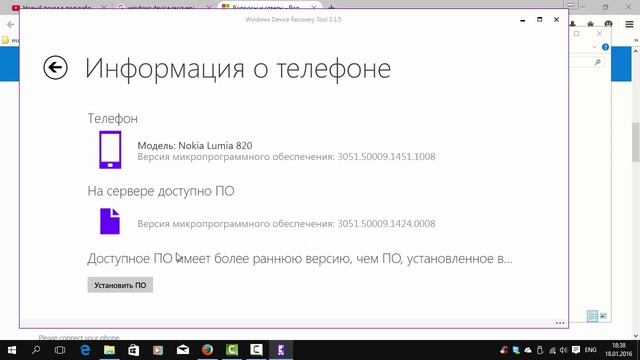Click the Информация о телефоне page title
640x360 pixels.
[238, 68]
